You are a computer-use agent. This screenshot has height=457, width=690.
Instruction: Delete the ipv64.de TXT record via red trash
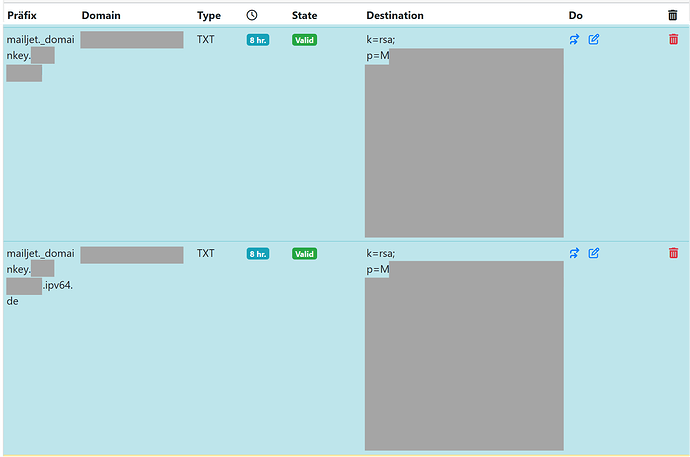coord(673,254)
